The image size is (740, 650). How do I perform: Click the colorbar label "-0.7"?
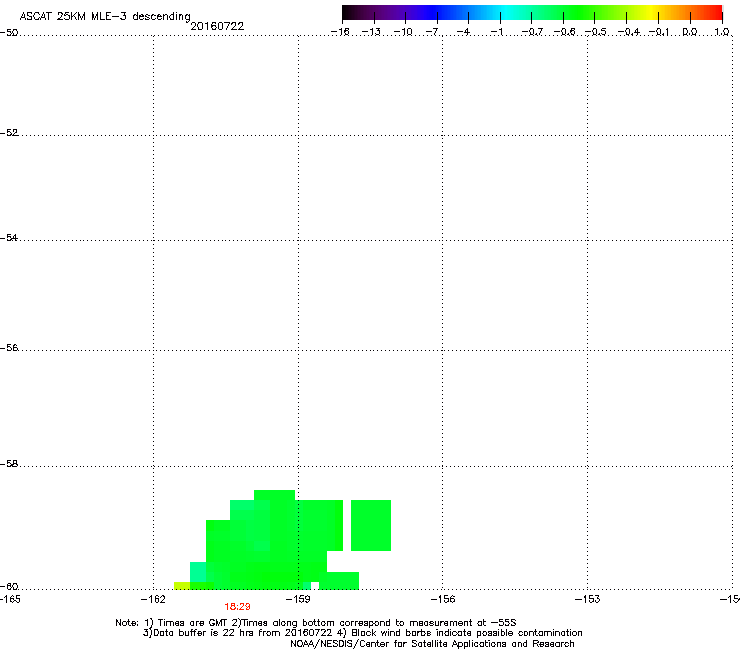point(532,32)
